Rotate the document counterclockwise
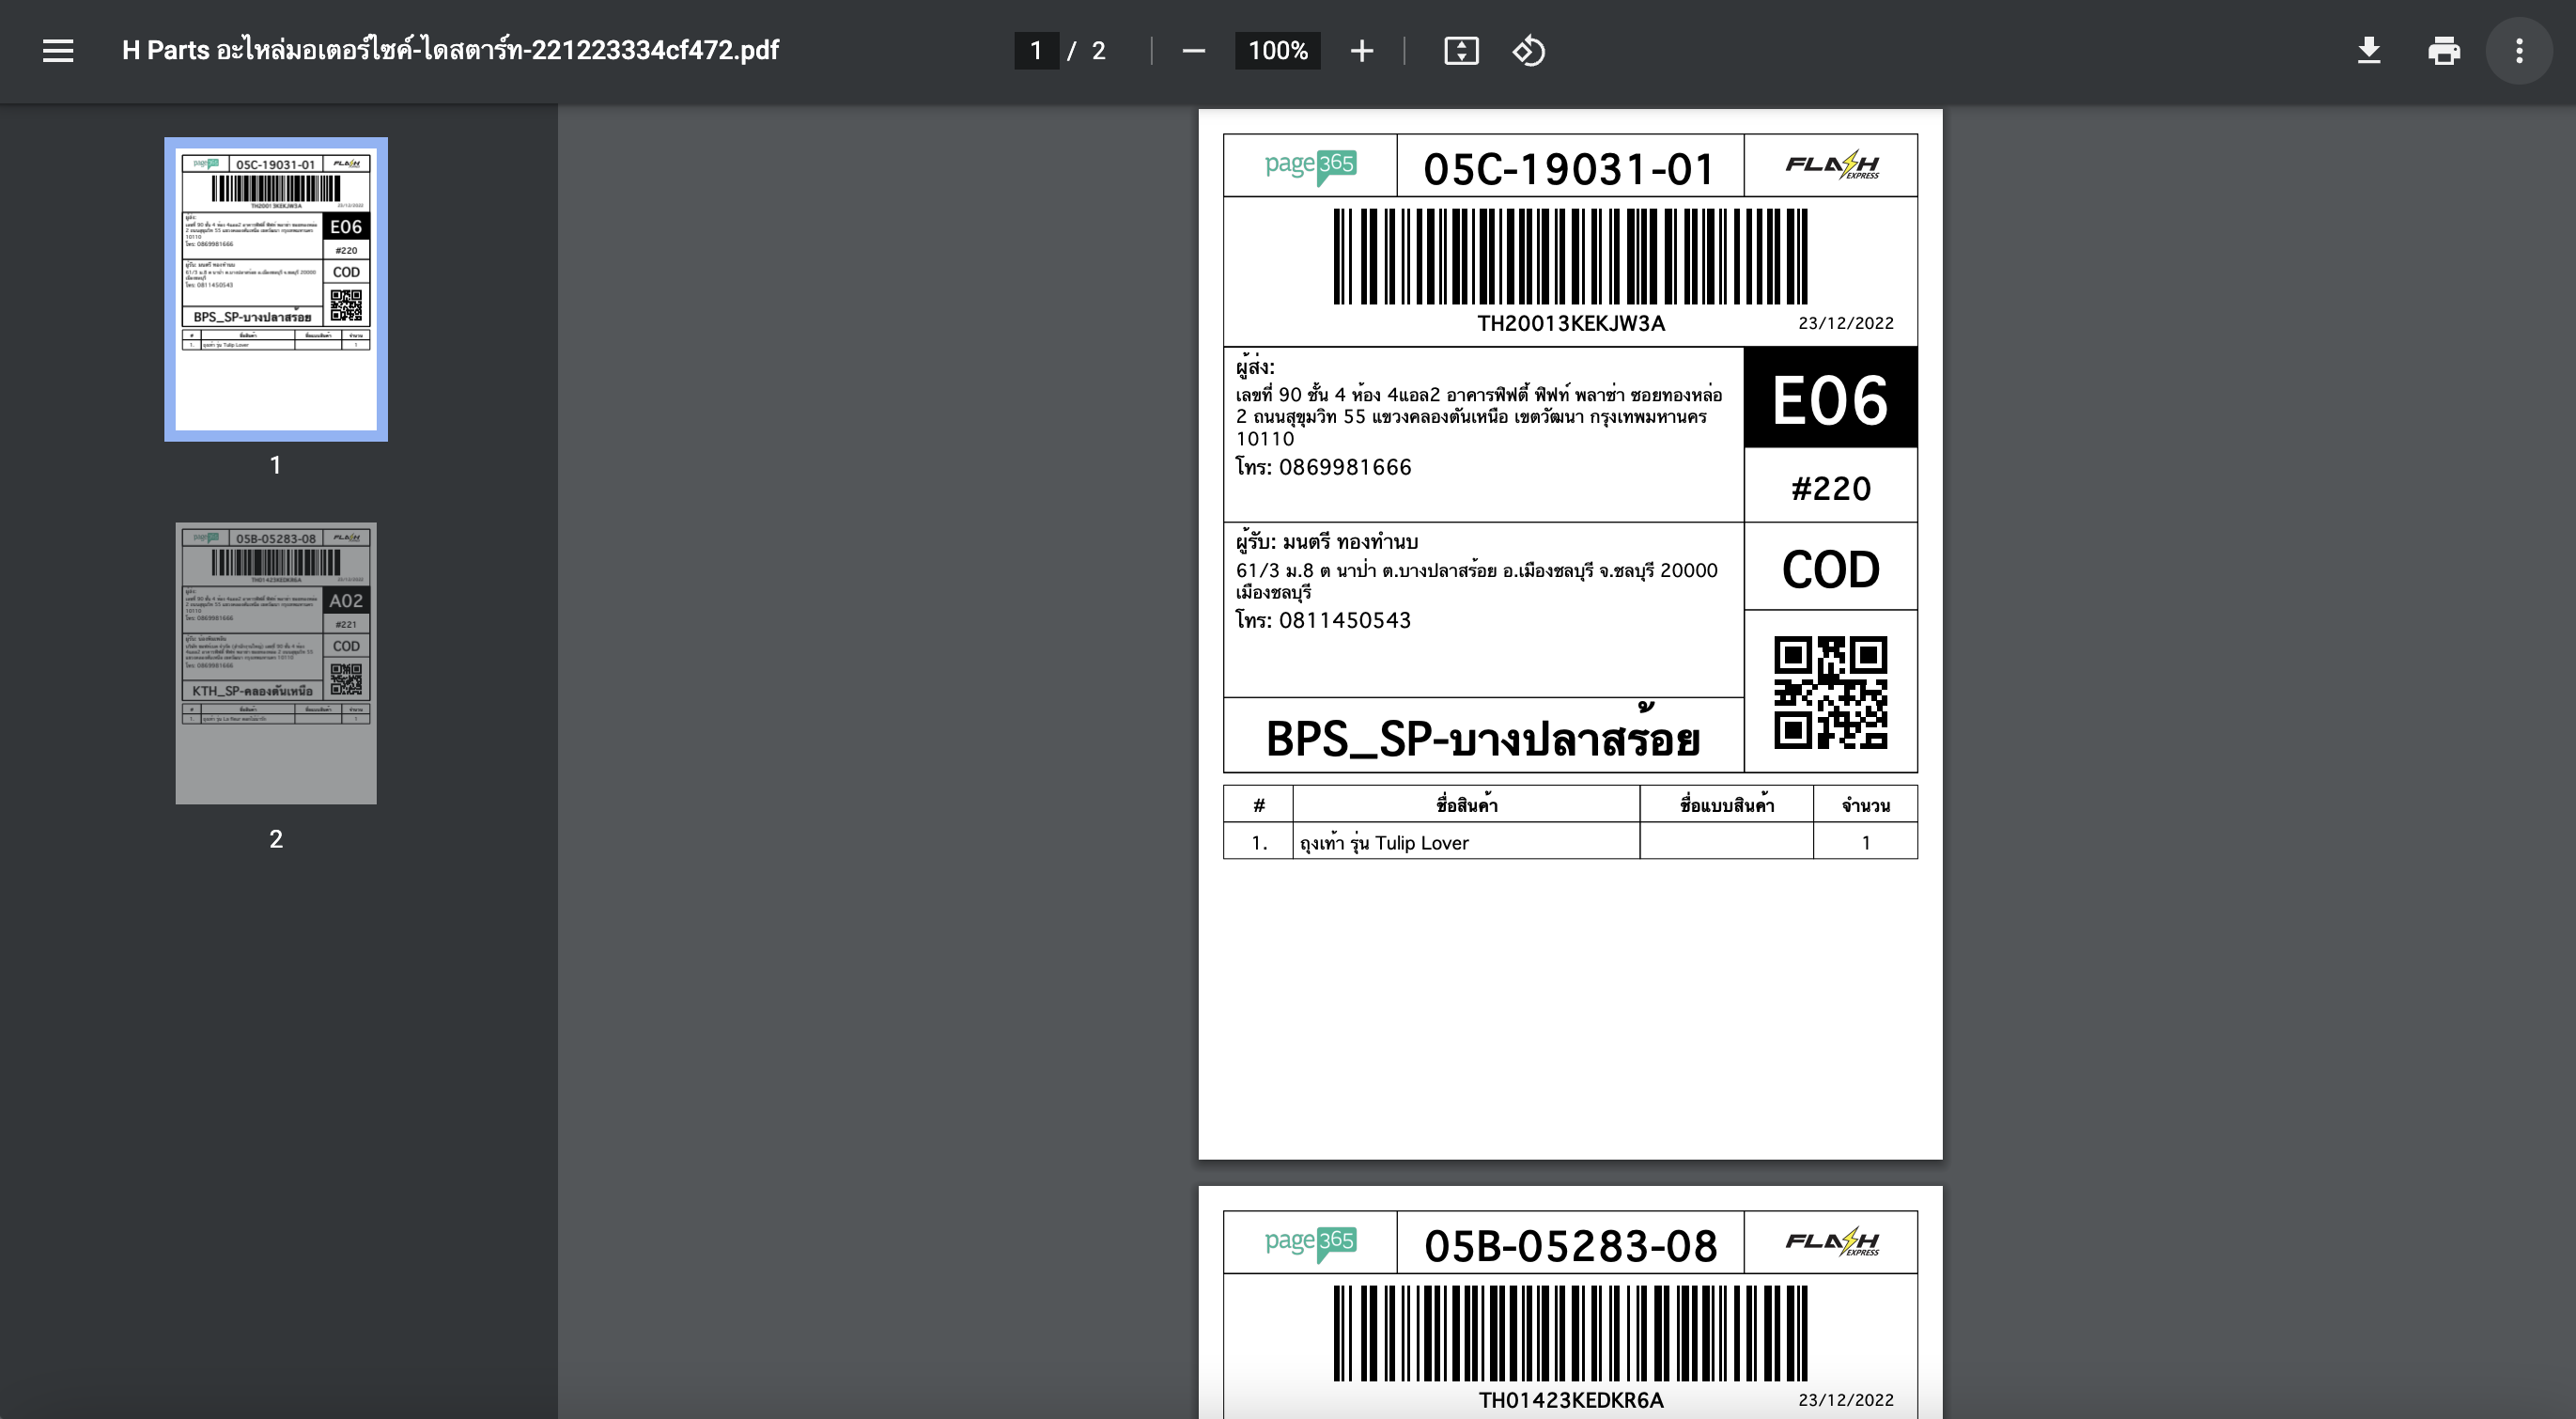2576x1419 pixels. click(x=1528, y=51)
